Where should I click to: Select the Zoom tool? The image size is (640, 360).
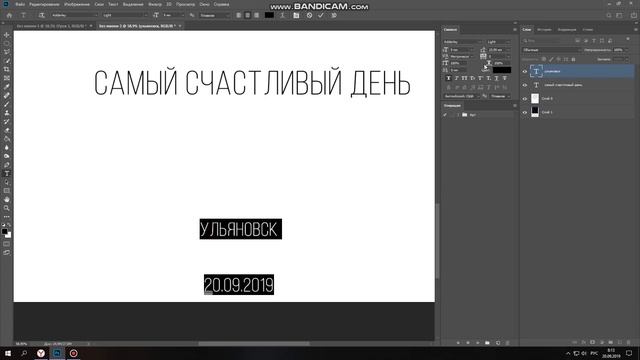coord(7,208)
